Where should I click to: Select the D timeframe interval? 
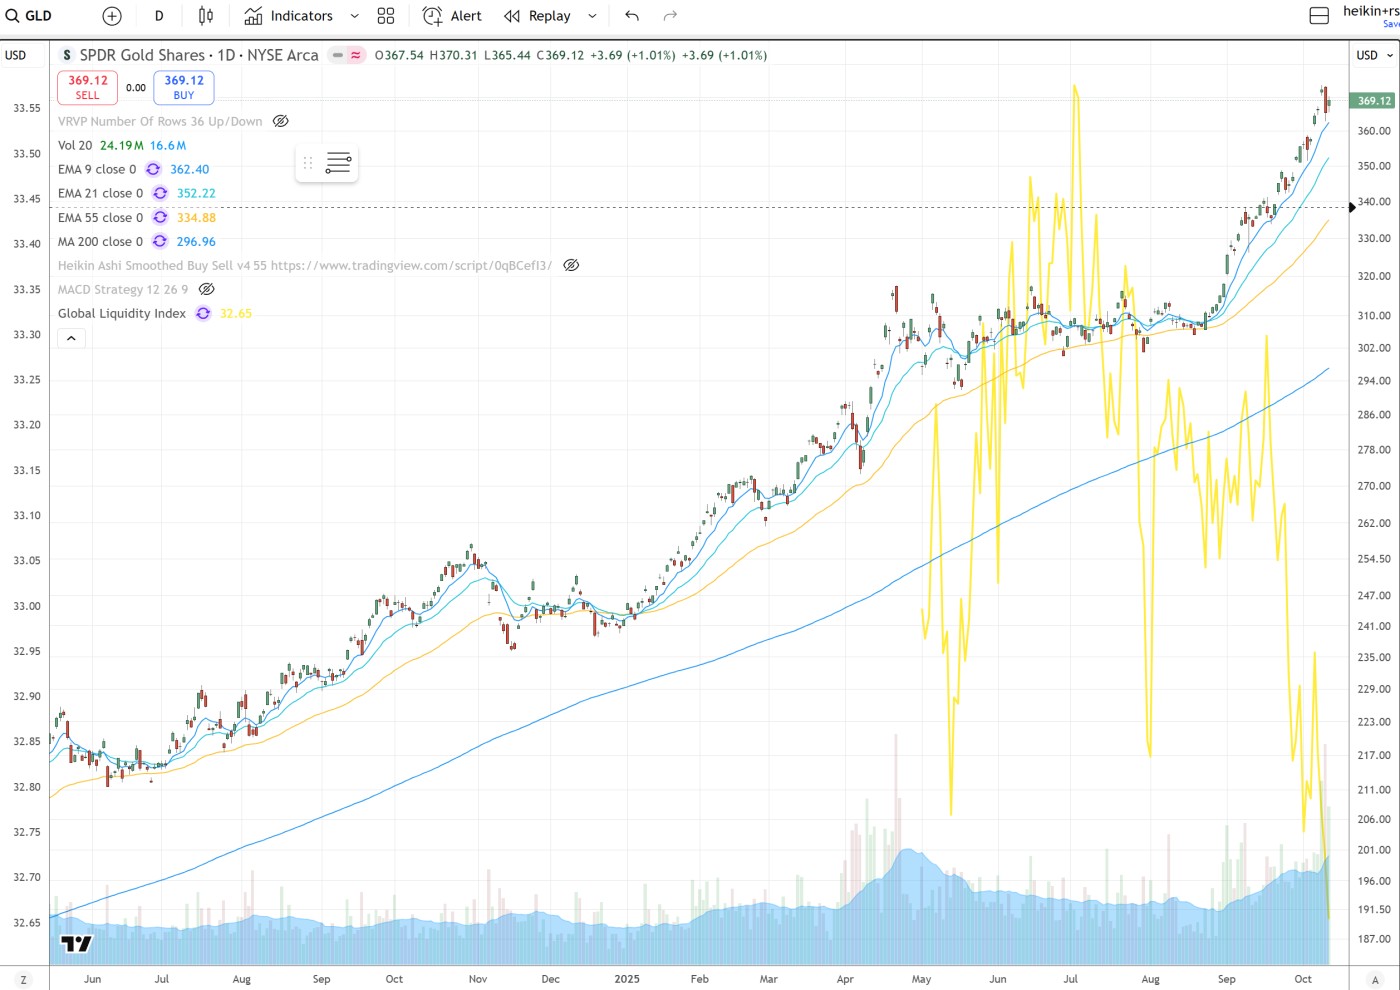159,16
